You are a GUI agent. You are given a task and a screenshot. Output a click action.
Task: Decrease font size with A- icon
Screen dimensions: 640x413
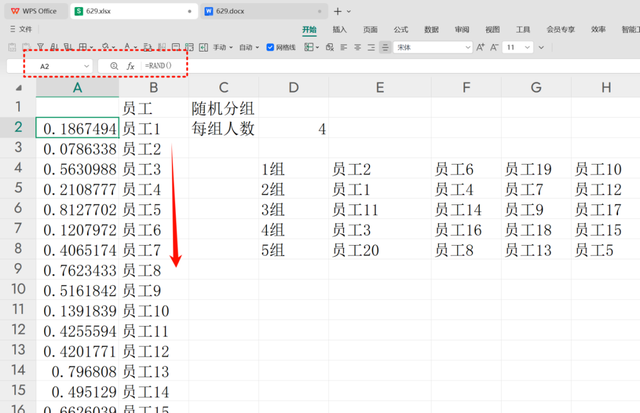(x=494, y=47)
